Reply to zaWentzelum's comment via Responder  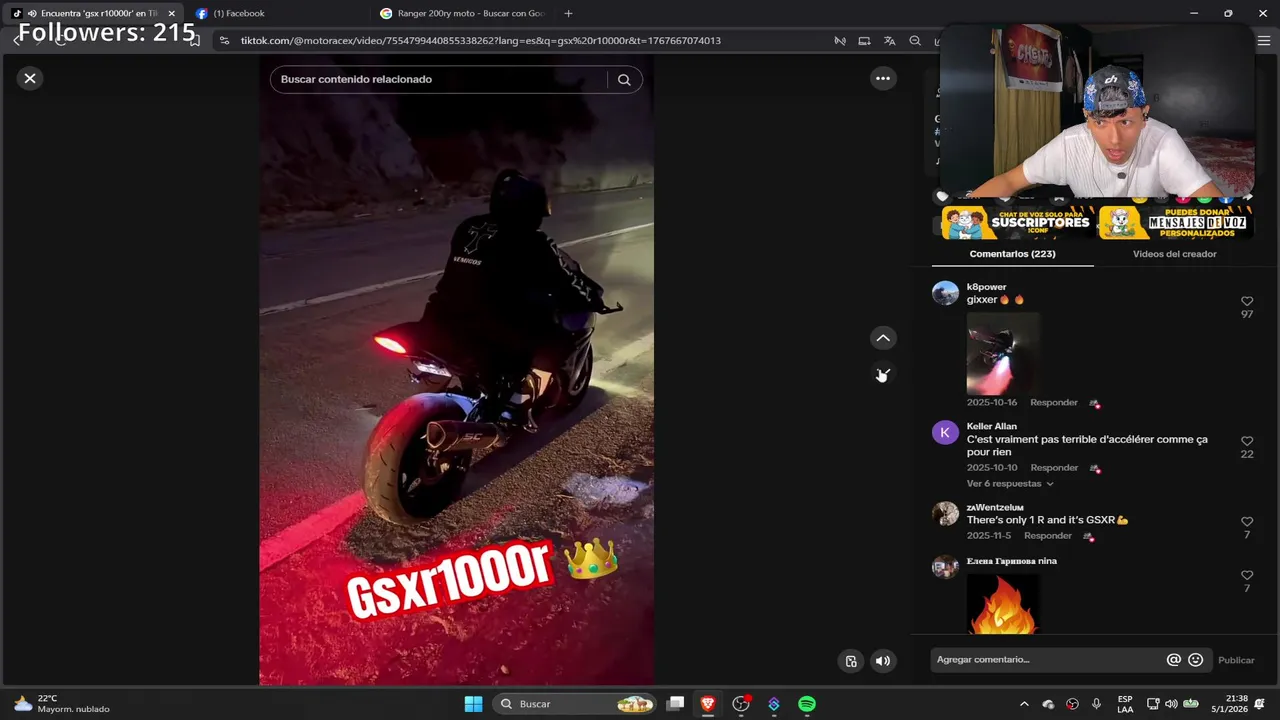1047,536
